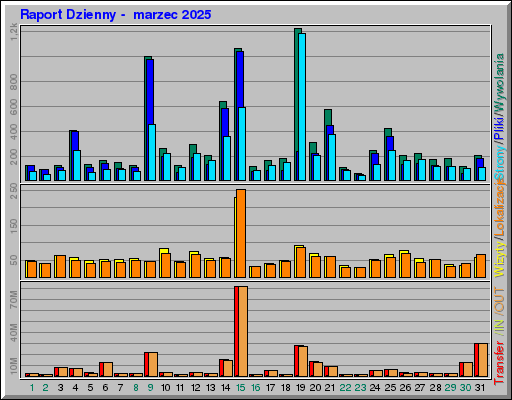
Task: Click day label 17 on the x-axis
Action: click(x=271, y=388)
